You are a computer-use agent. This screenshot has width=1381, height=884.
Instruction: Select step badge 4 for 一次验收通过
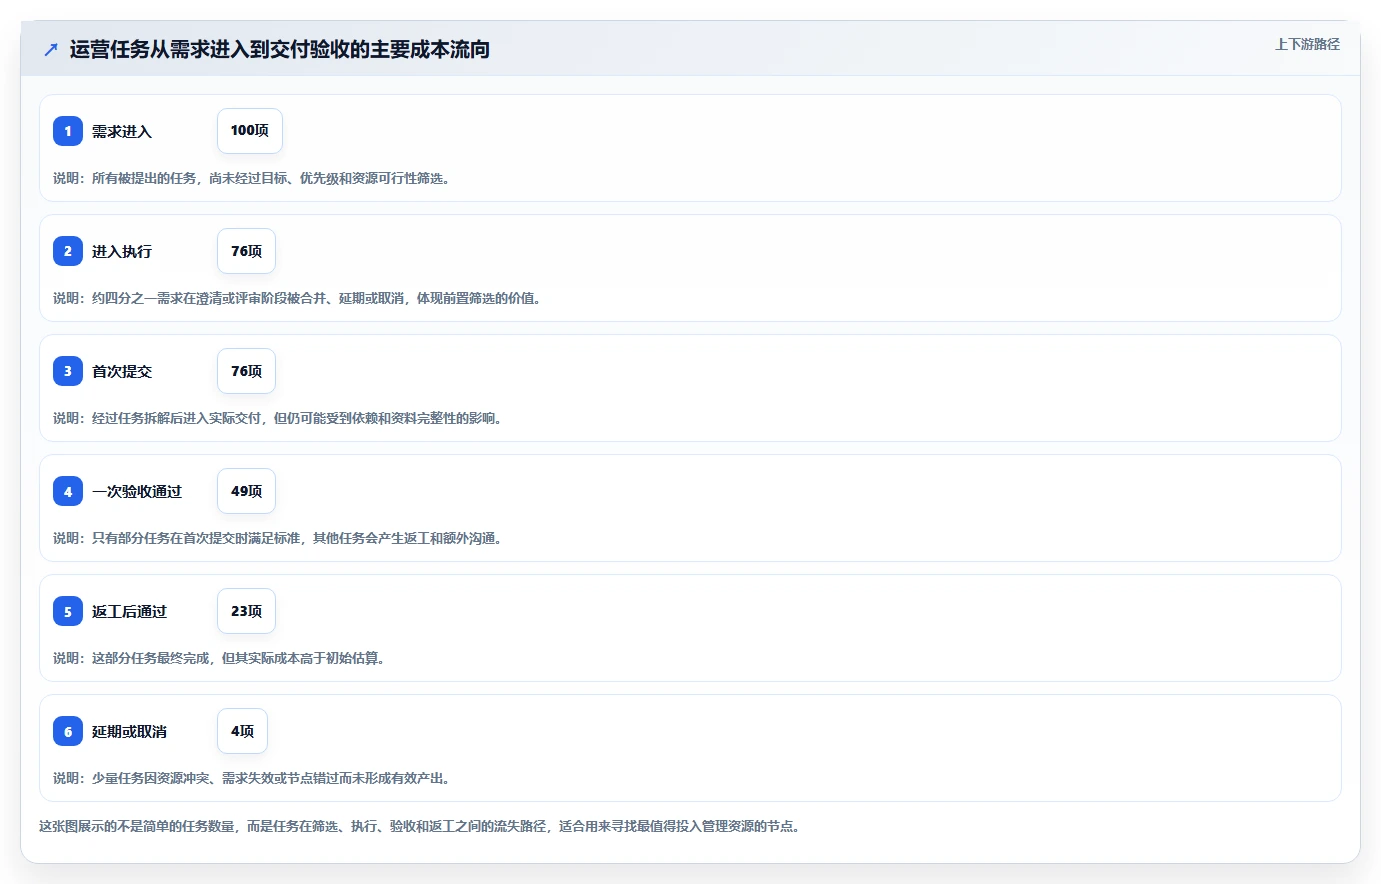point(68,491)
